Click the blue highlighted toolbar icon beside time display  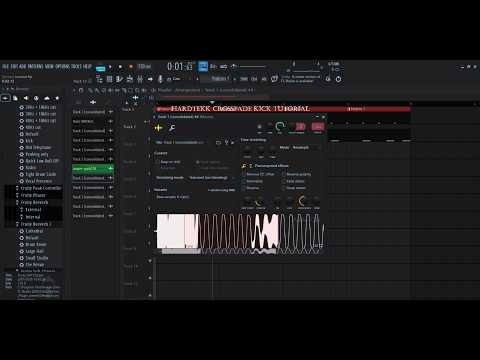203,66
